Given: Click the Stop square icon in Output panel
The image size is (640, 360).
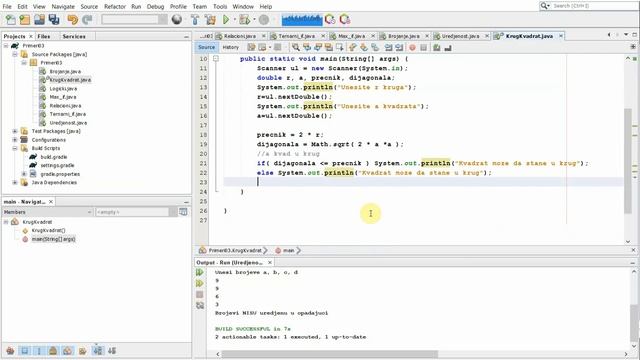Looking at the screenshot, I should (x=200, y=294).
